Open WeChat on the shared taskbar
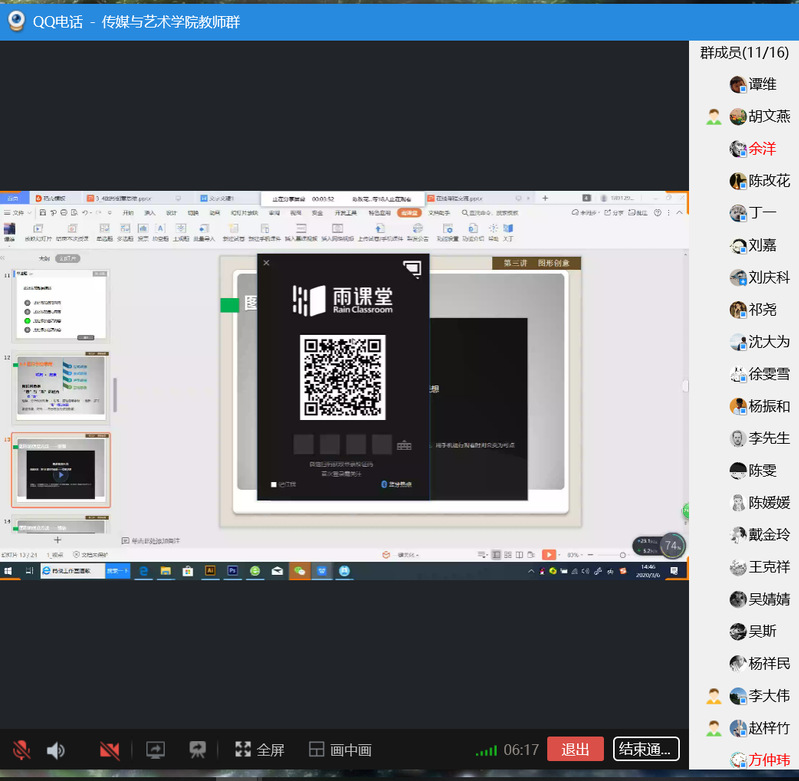799x781 pixels. point(299,571)
